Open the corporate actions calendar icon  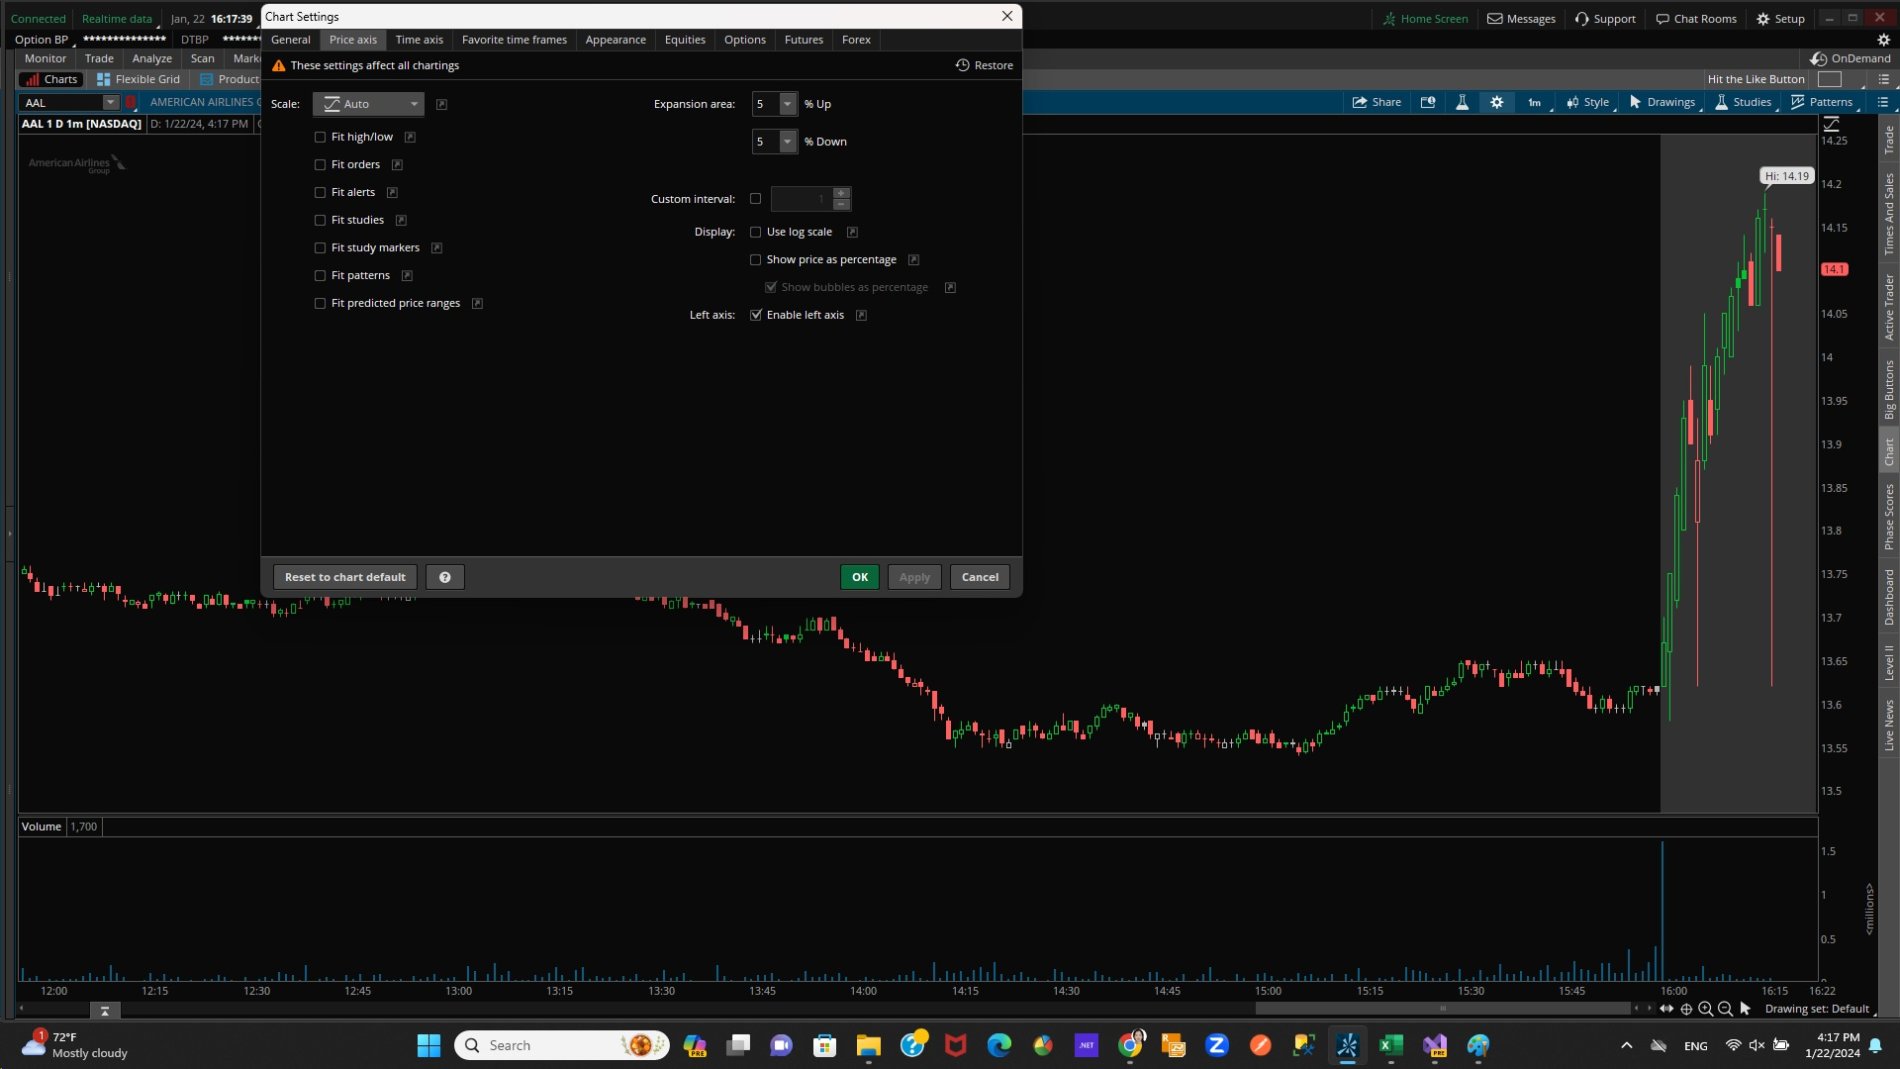[1428, 102]
